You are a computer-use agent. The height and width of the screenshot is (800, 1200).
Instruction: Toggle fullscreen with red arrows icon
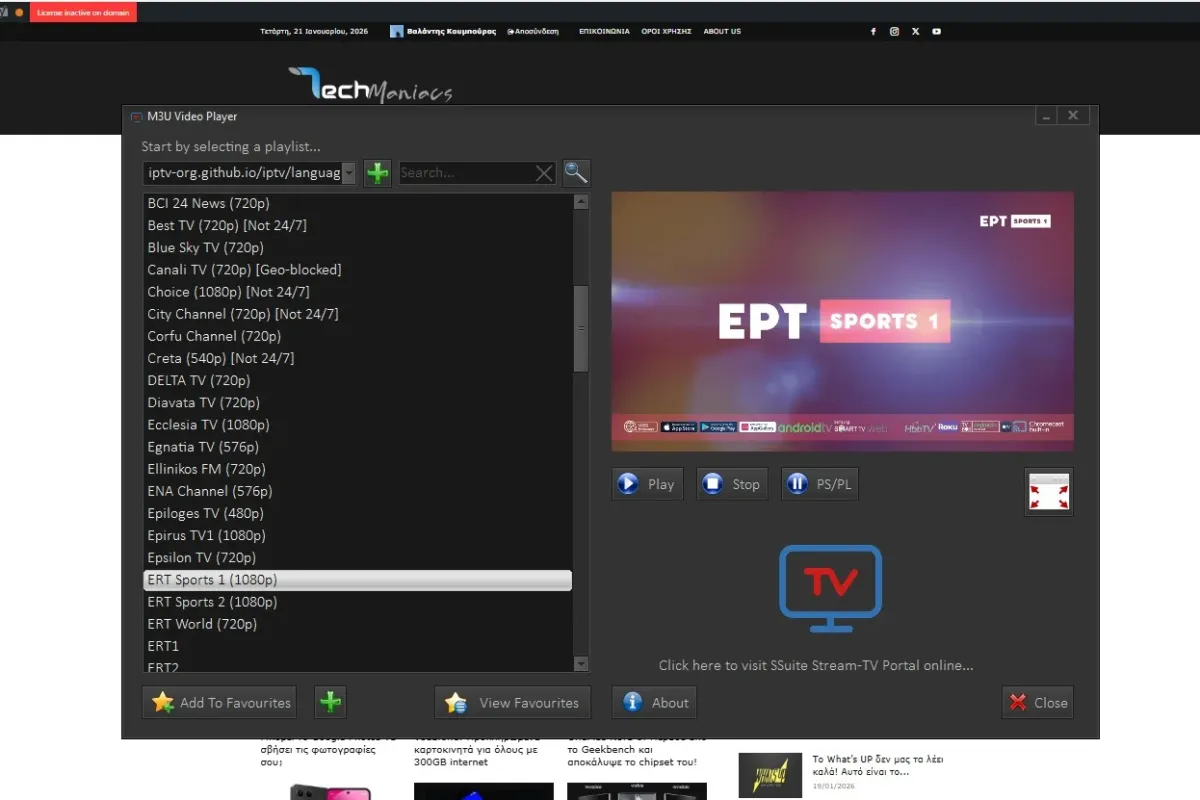point(1048,492)
